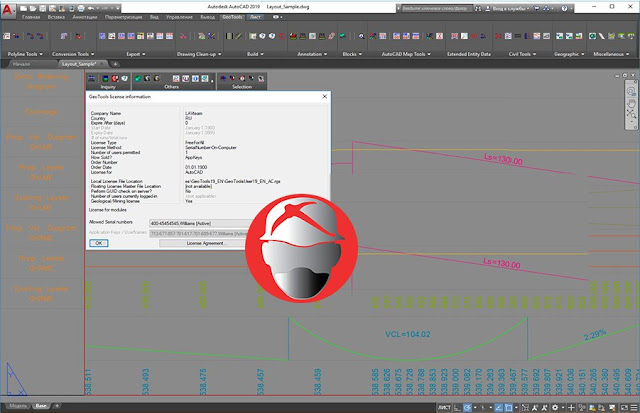Switch to the Начало document tab

point(21,64)
